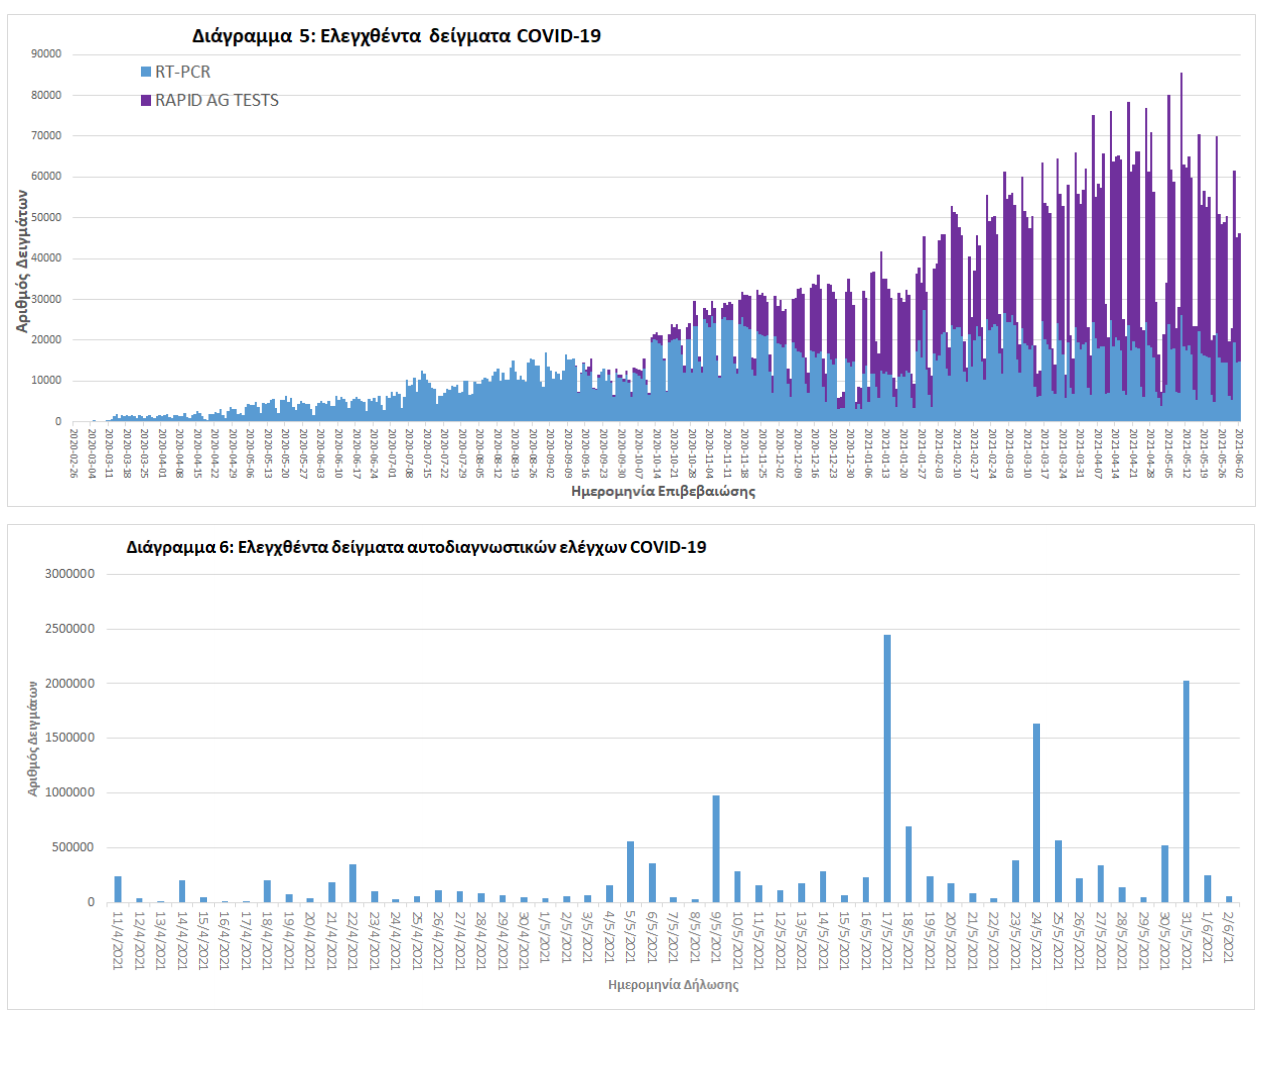Click the Ημερομηνία Επιβεβαίωσης axis title
This screenshot has width=1280, height=1068.
tap(663, 491)
